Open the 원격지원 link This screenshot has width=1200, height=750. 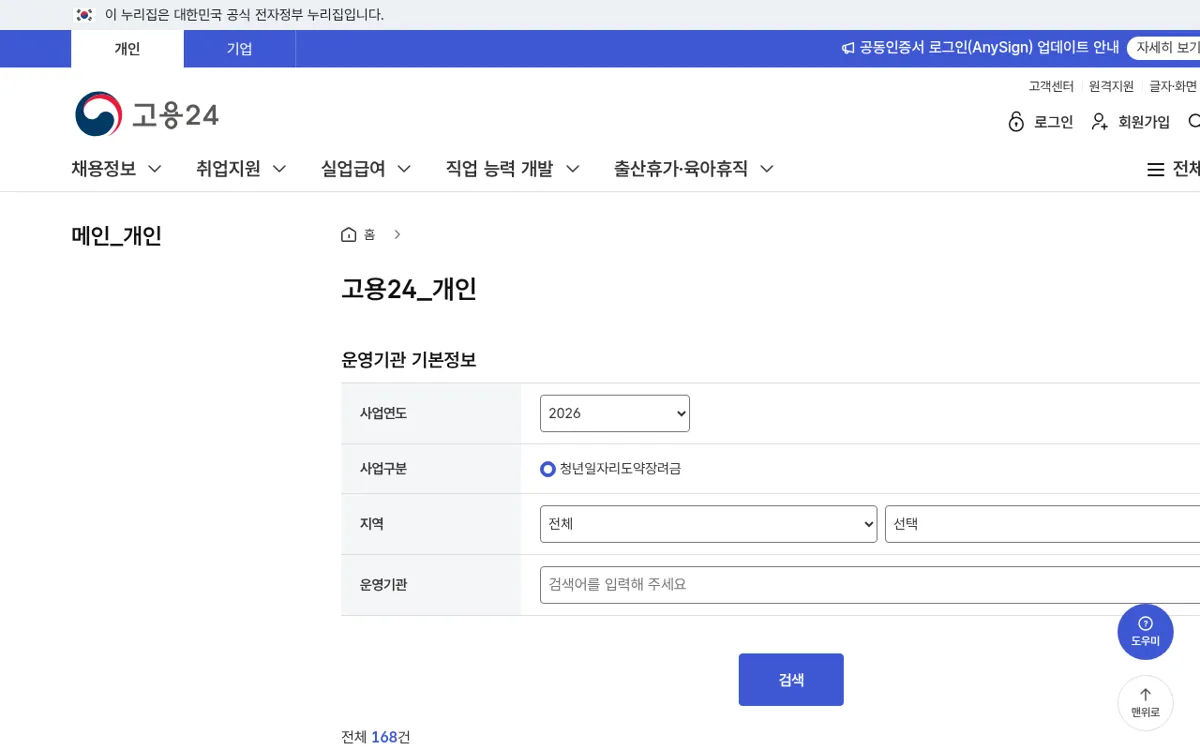pyautogui.click(x=1111, y=86)
